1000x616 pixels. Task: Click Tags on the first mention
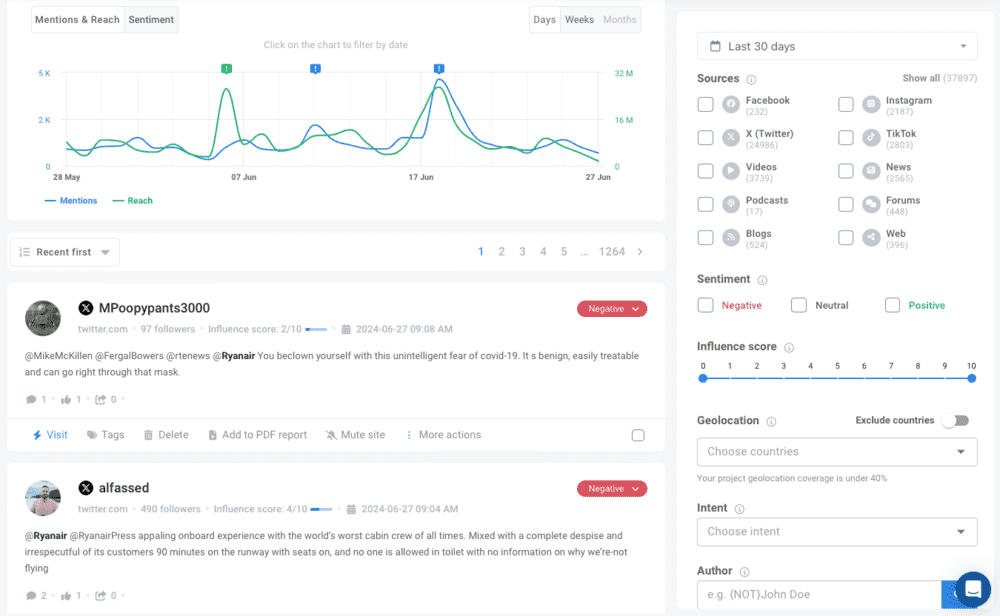[105, 435]
